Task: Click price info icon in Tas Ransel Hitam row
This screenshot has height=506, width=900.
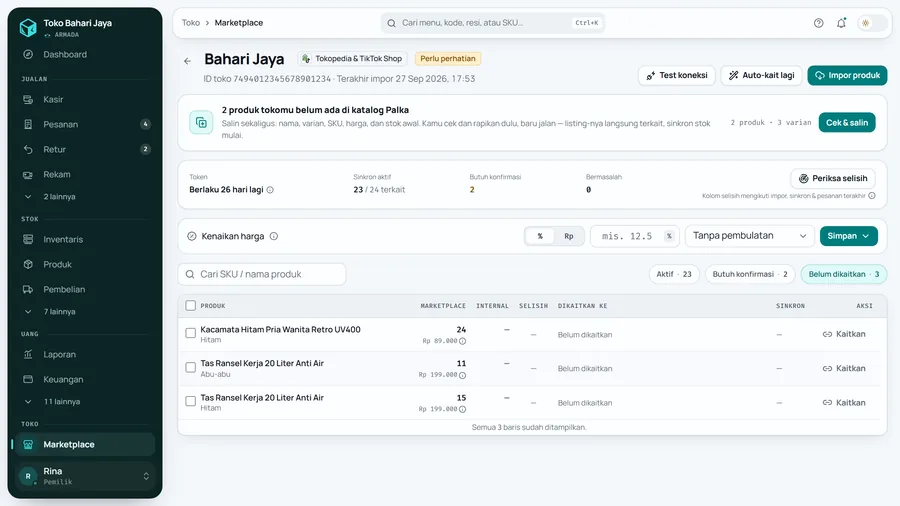Action: [463, 410]
